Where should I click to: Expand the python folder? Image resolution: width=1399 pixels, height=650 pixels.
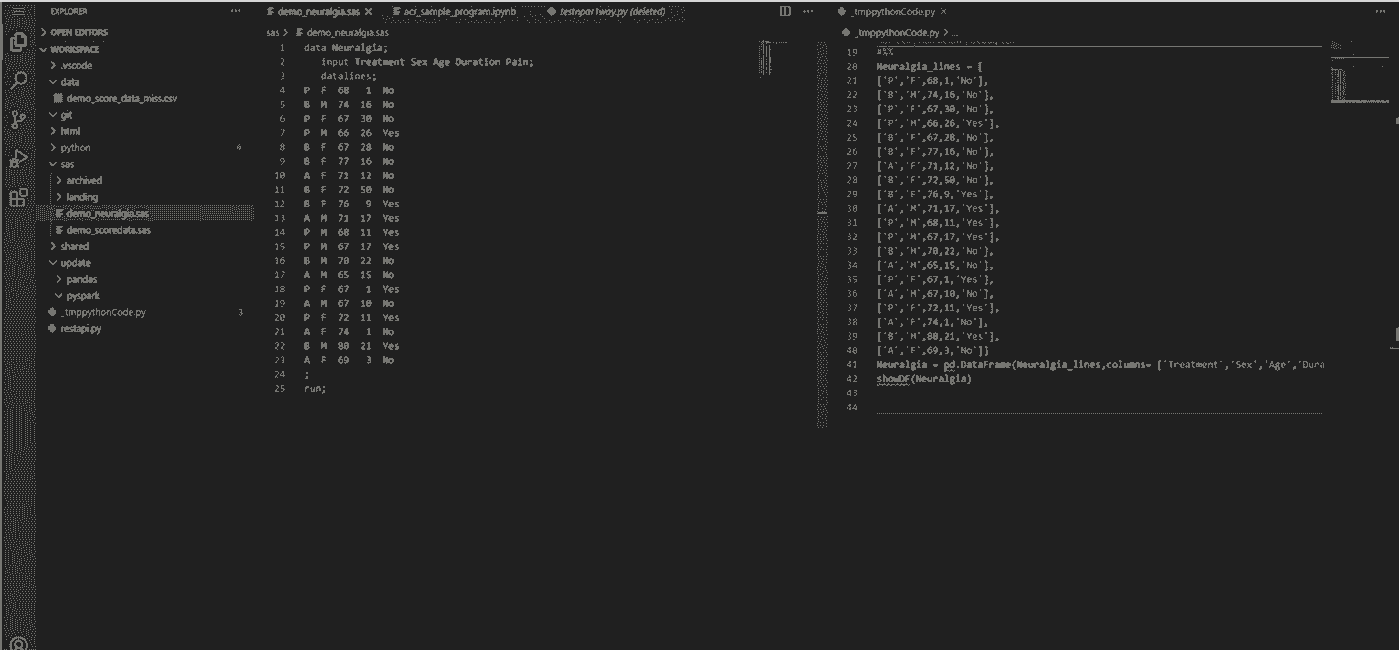75,148
